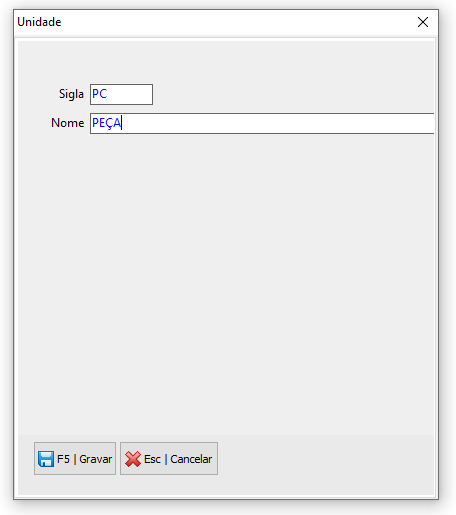Save the unit with F5 | Gravar
The height and width of the screenshot is (515, 456).
click(x=75, y=459)
